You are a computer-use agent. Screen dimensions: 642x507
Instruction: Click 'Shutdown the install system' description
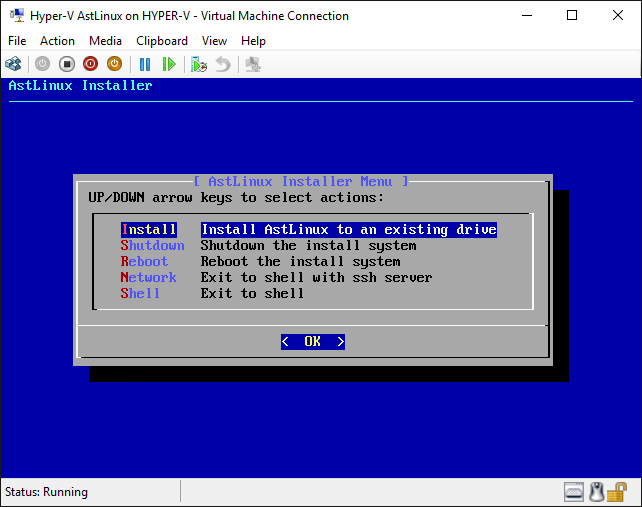tap(308, 246)
